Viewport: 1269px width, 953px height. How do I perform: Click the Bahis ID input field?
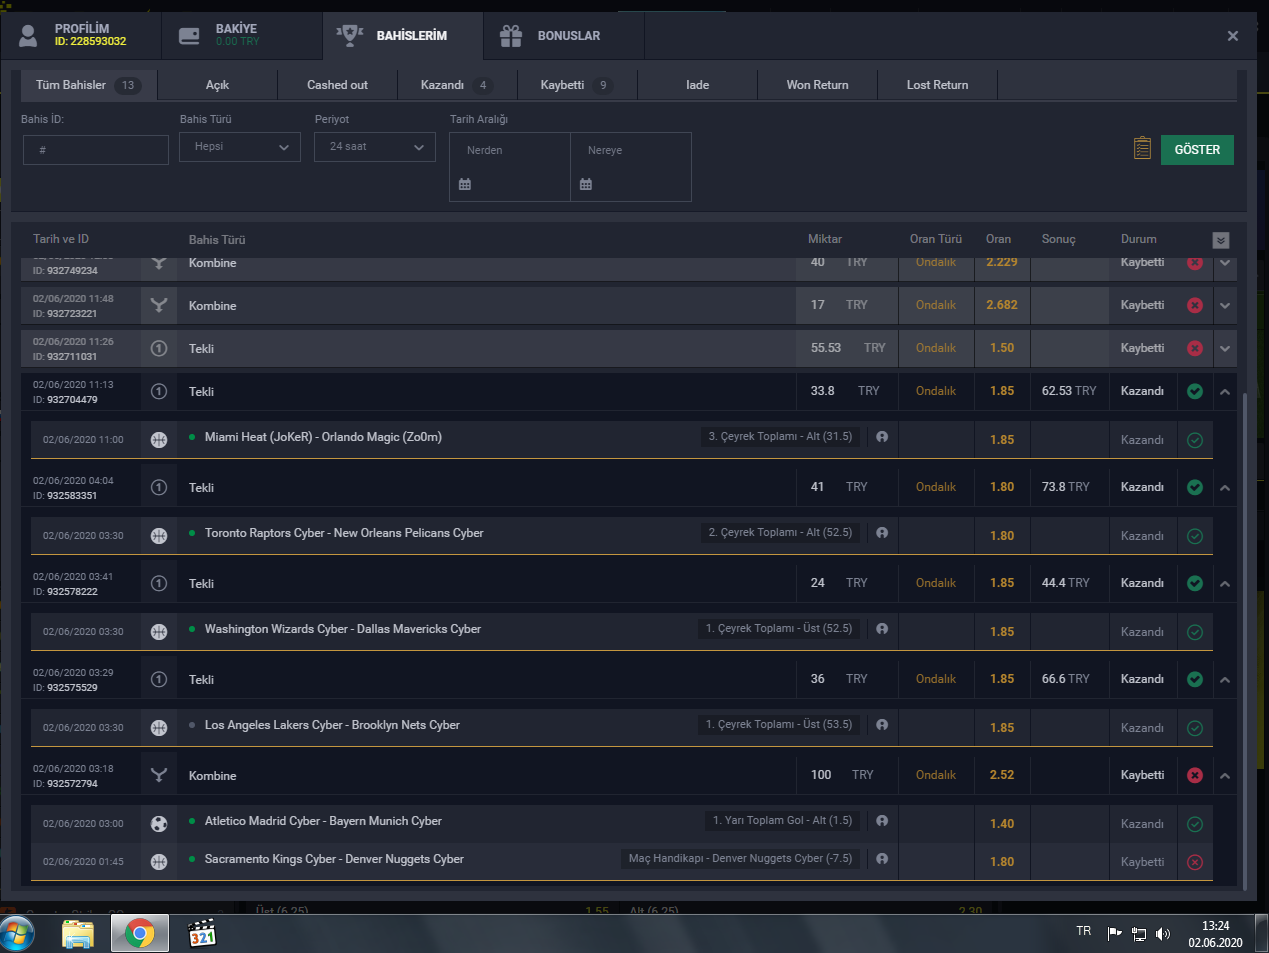(96, 150)
